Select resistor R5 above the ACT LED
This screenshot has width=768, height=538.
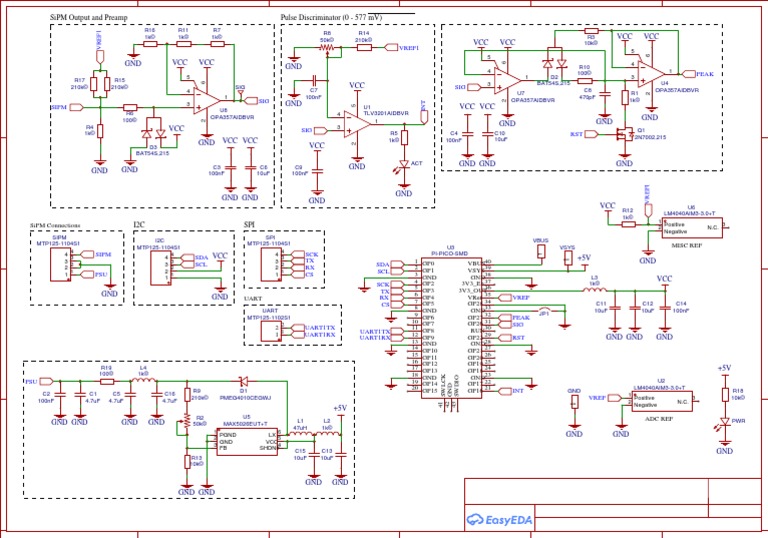[404, 138]
